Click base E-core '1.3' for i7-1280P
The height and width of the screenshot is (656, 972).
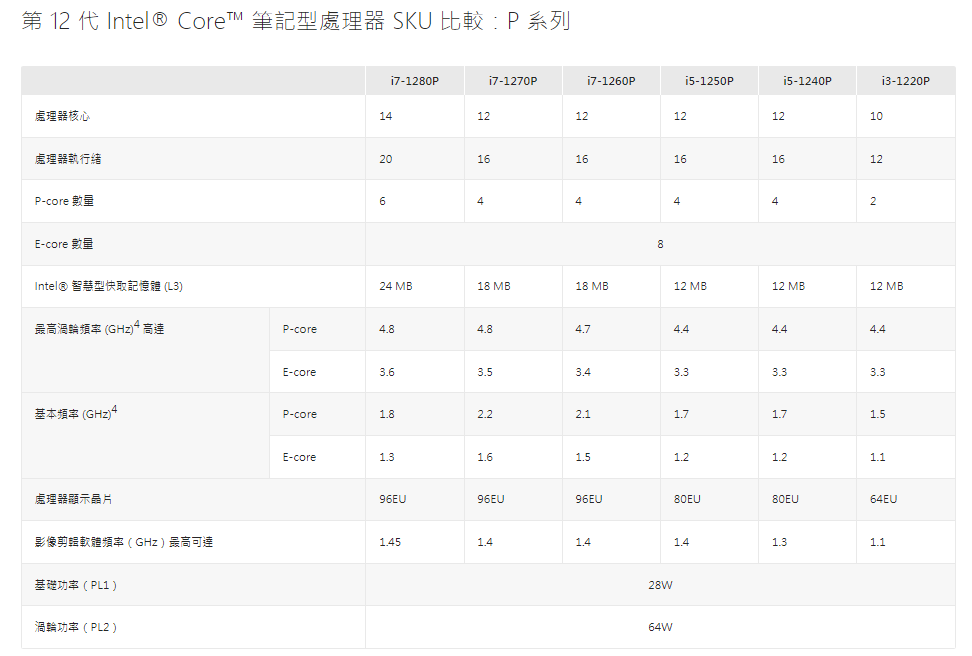click(387, 457)
